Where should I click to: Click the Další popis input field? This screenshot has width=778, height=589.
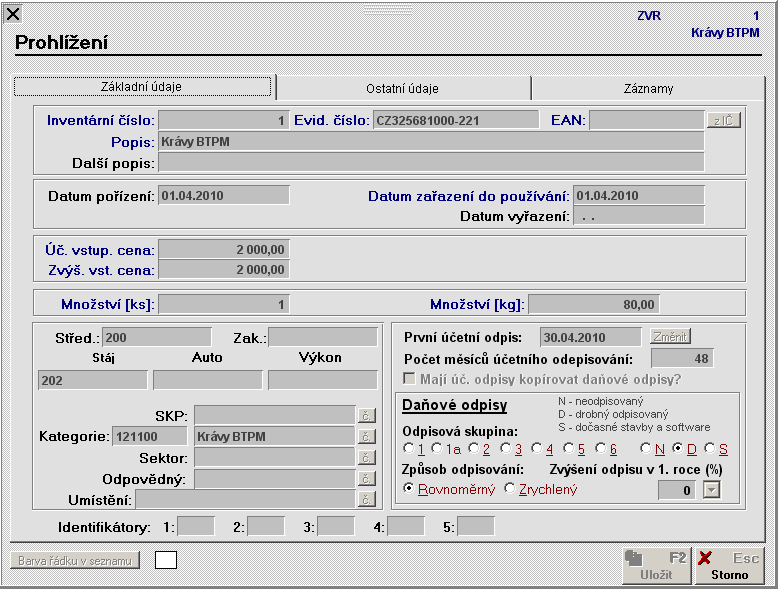point(431,163)
